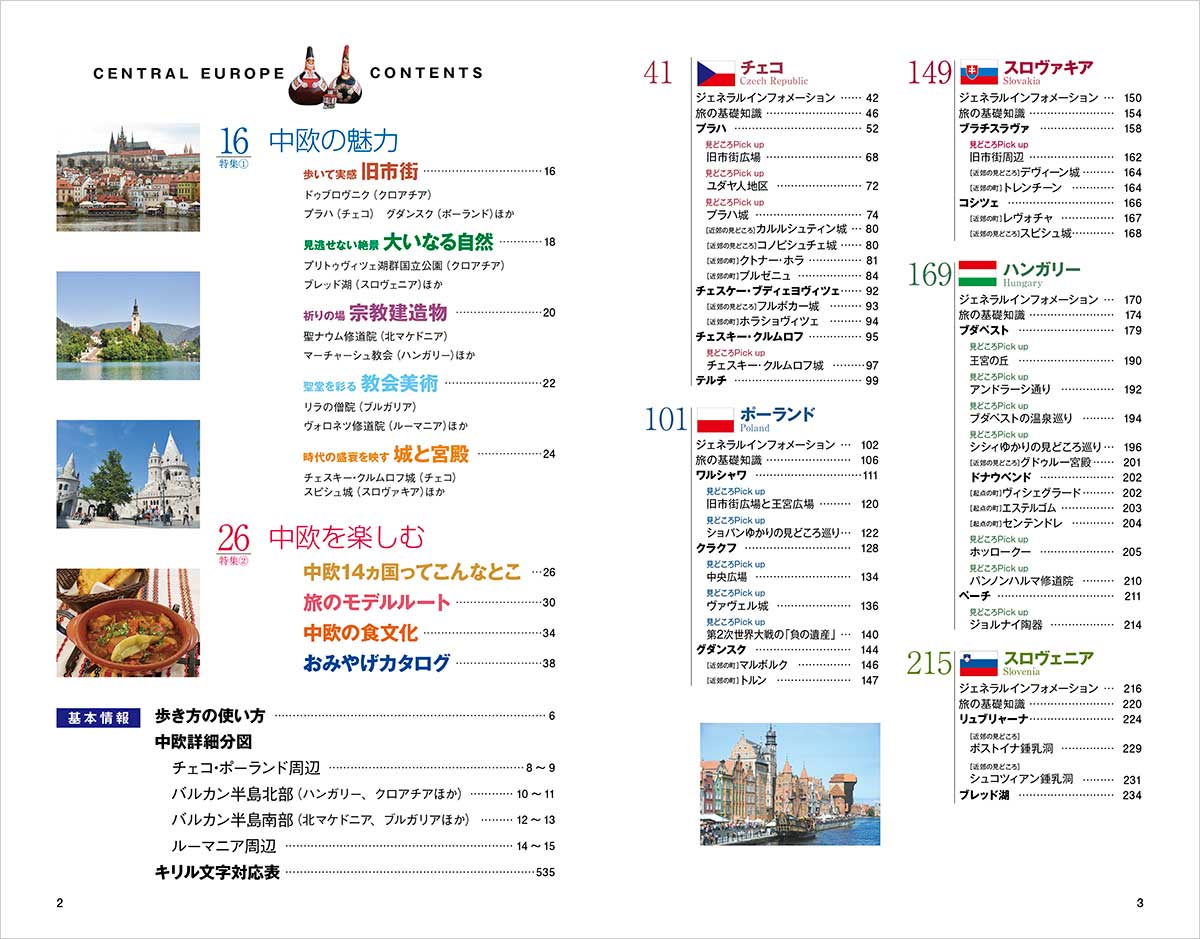Open 中欧の食文化 entry
Viewport: 1200px width, 939px height.
[x=360, y=633]
